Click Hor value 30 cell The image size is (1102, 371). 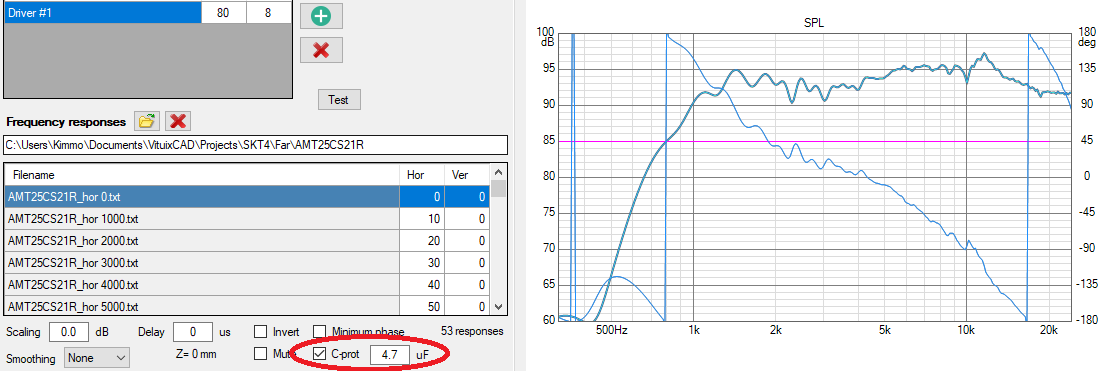422,263
